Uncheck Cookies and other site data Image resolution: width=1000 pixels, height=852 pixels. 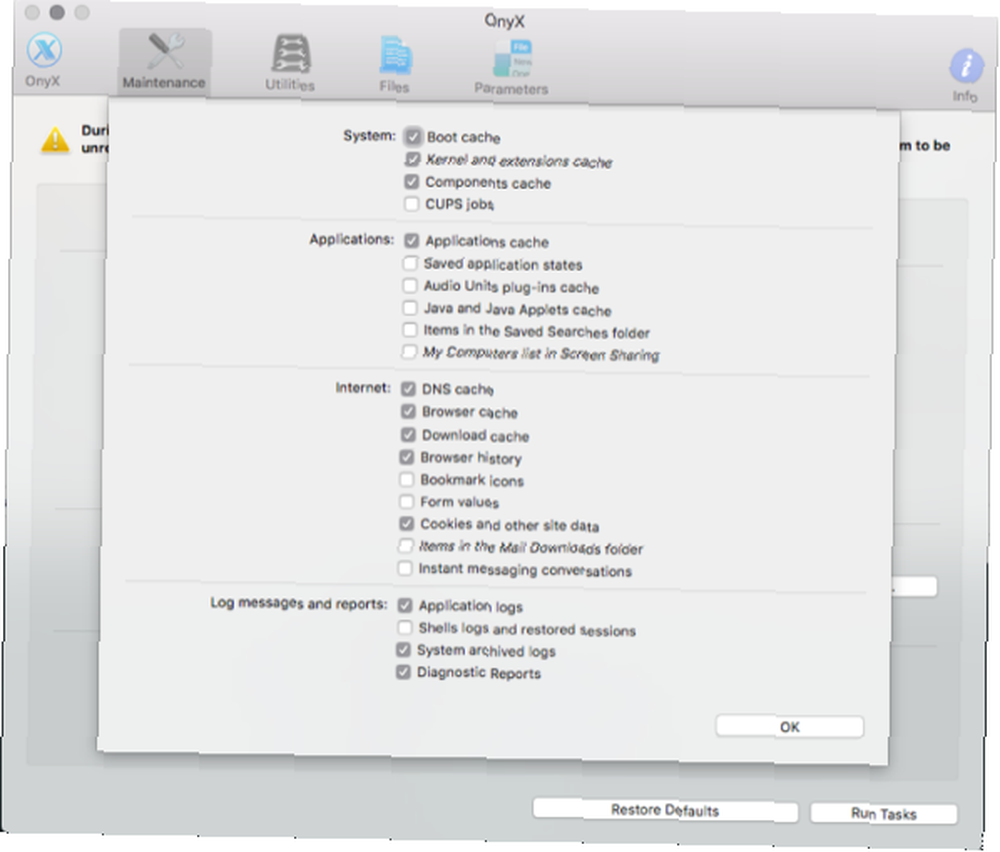406,524
